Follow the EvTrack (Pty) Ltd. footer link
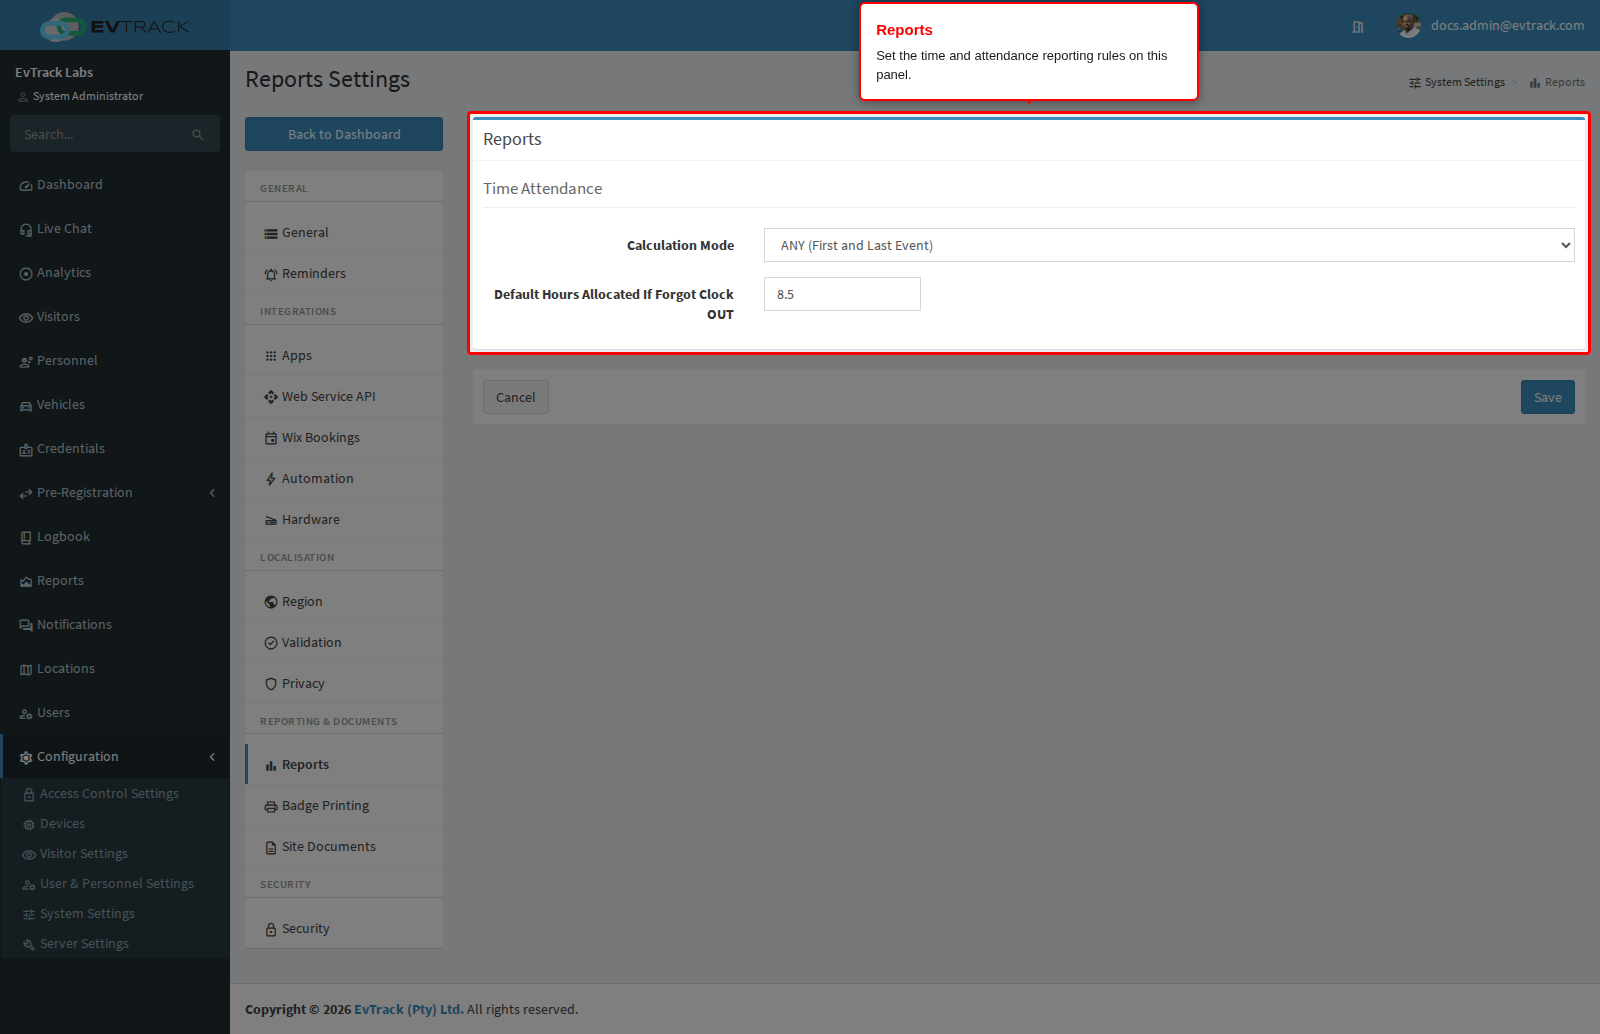The width and height of the screenshot is (1600, 1034). click(x=408, y=1010)
